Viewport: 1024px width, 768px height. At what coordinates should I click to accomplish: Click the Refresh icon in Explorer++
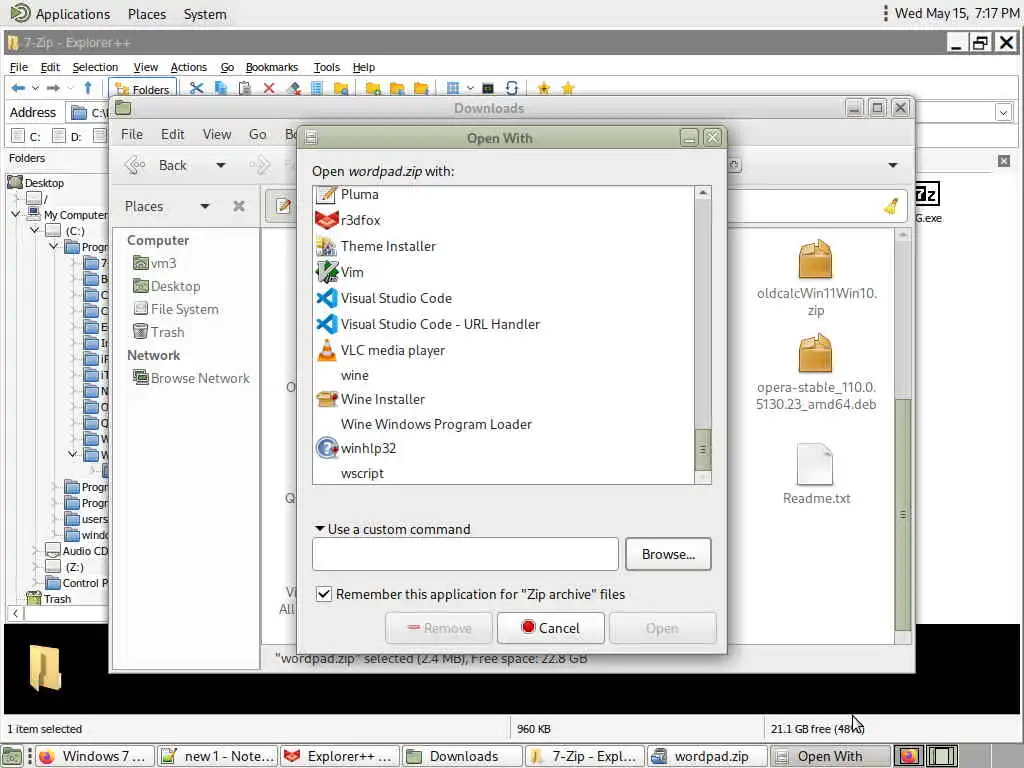(512, 88)
